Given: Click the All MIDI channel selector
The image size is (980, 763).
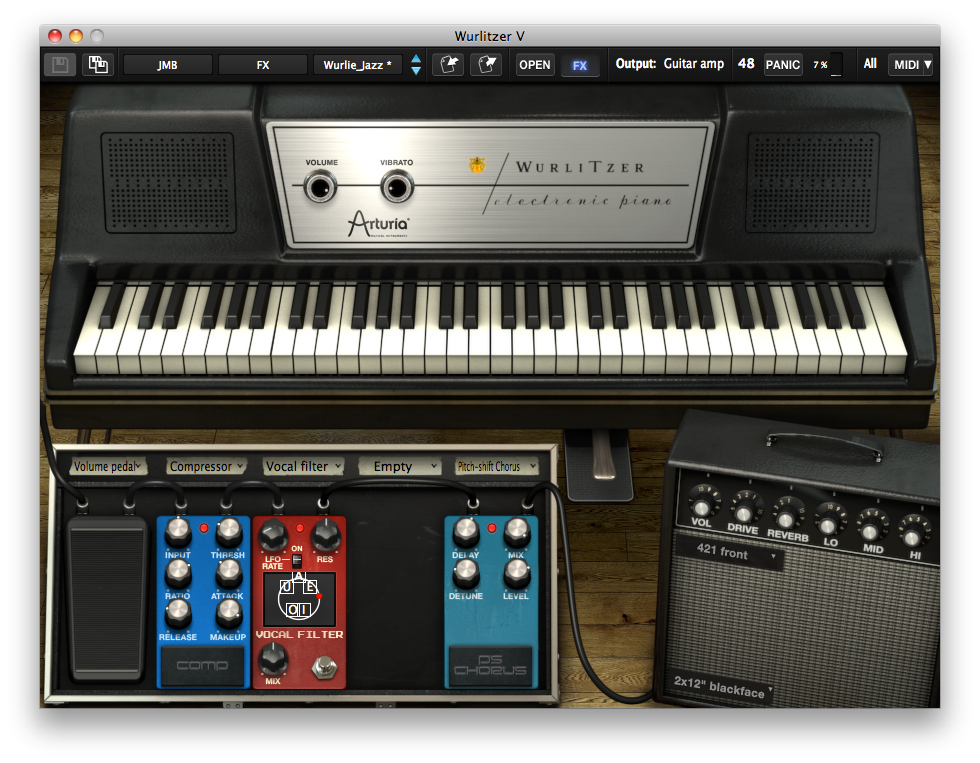Looking at the screenshot, I should [x=869, y=64].
